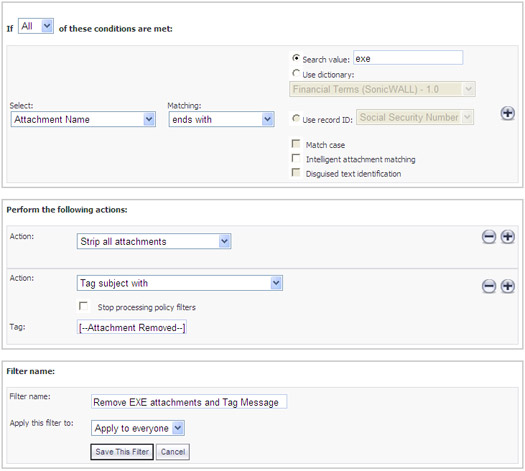Select the Search value radio button

coord(296,58)
